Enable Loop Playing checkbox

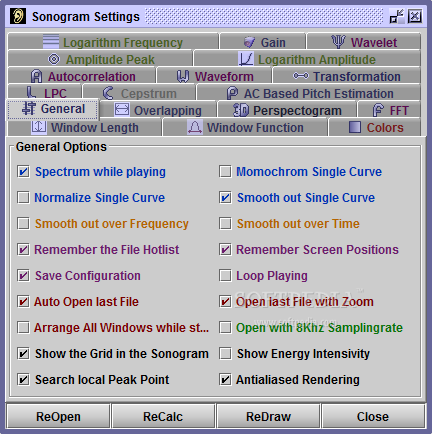point(225,276)
